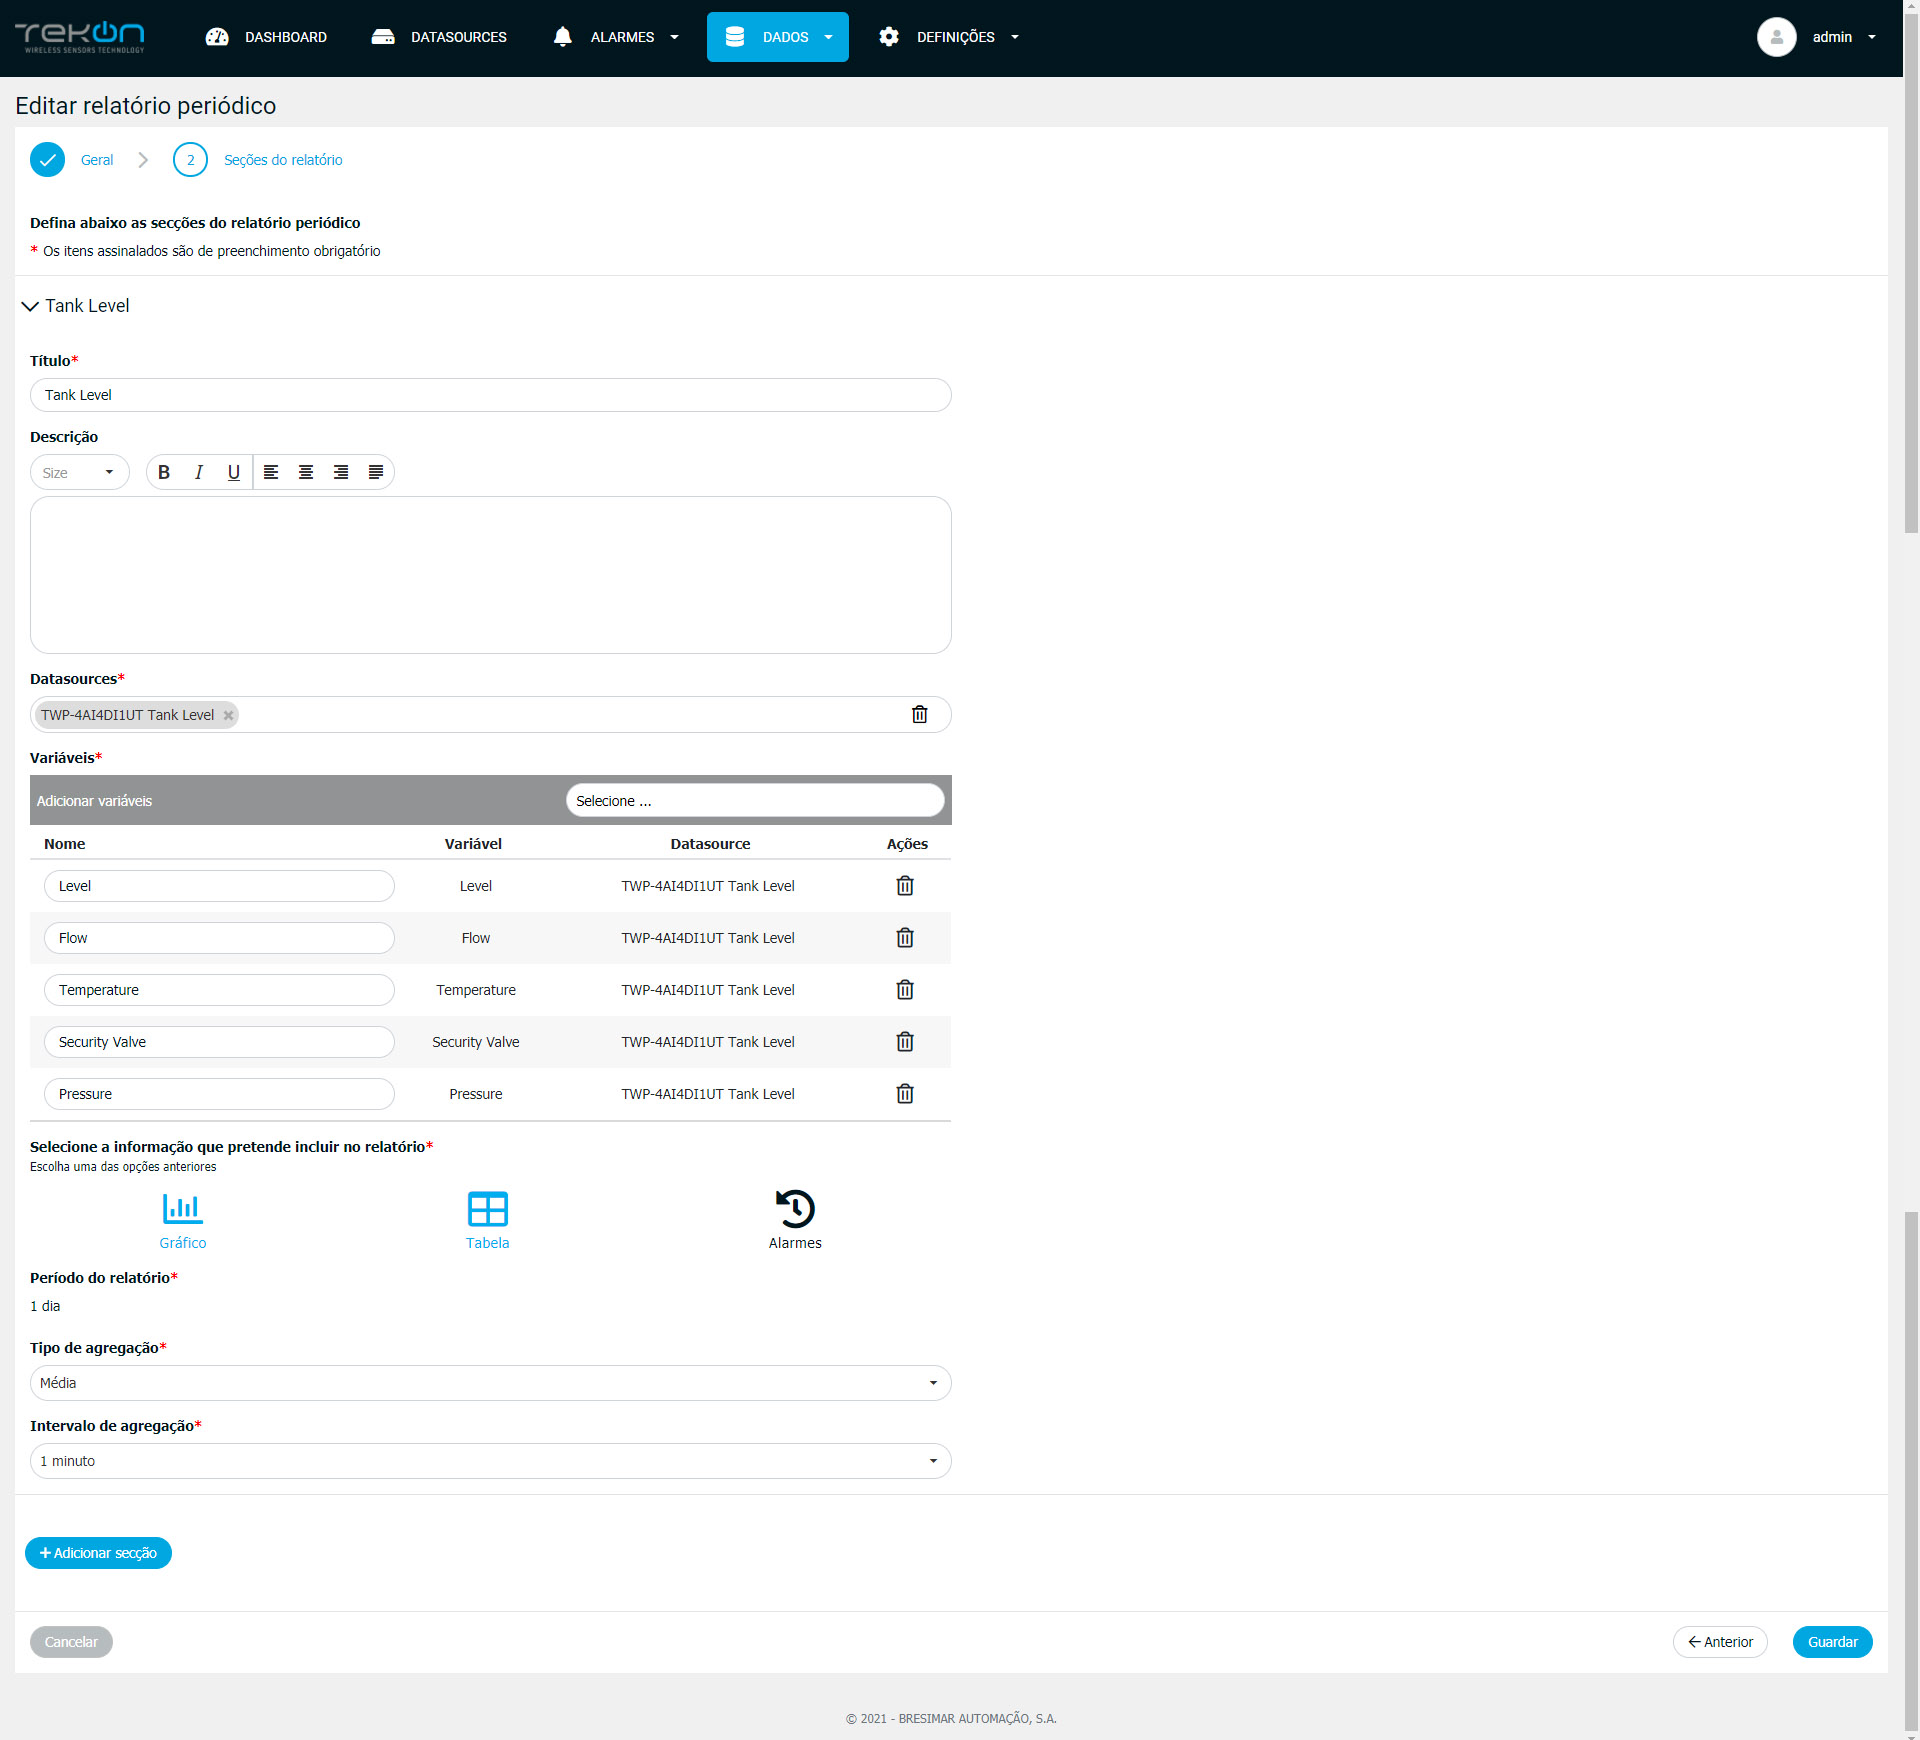Open the Datasources menu item
The height and width of the screenshot is (1740, 1920).
(x=439, y=37)
